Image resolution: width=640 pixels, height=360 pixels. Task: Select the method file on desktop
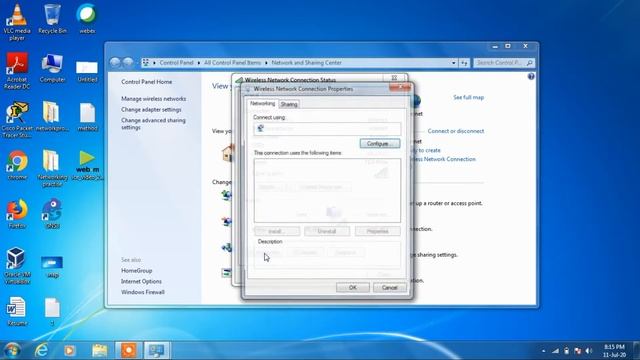[87, 117]
